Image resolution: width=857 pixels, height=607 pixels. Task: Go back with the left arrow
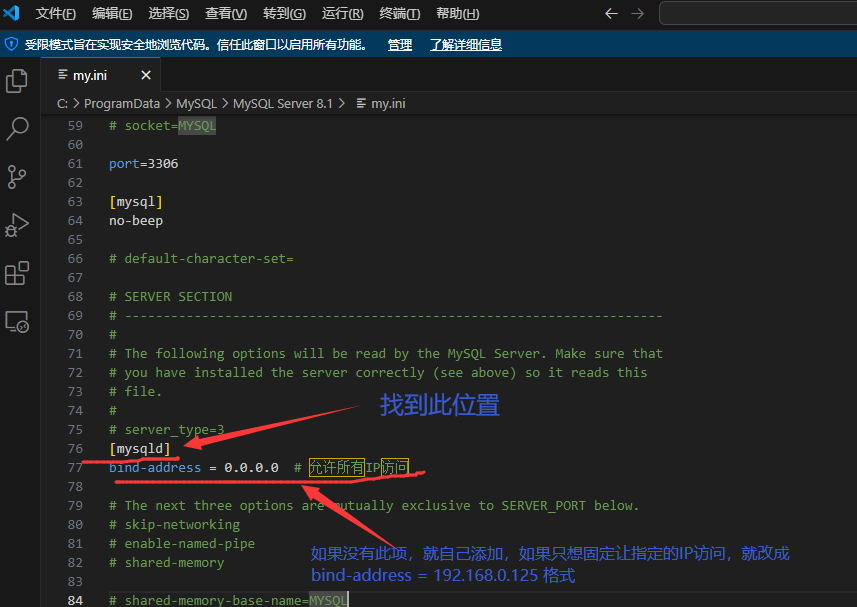611,14
